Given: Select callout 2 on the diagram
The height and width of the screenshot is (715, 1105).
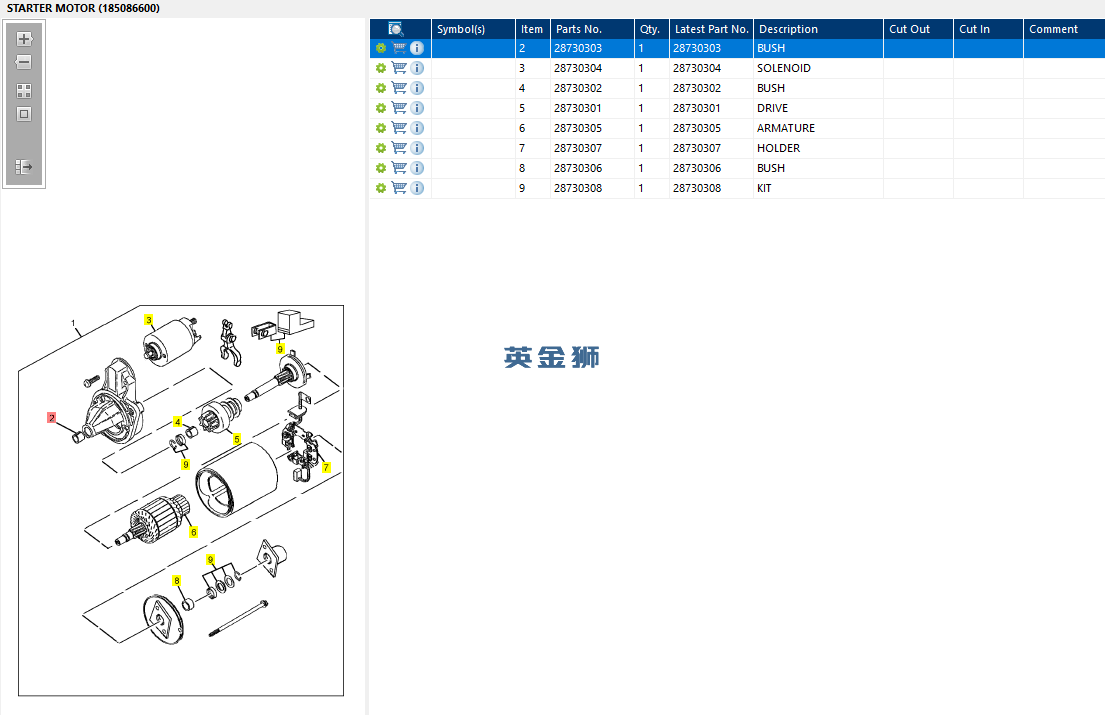Looking at the screenshot, I should coord(51,418).
